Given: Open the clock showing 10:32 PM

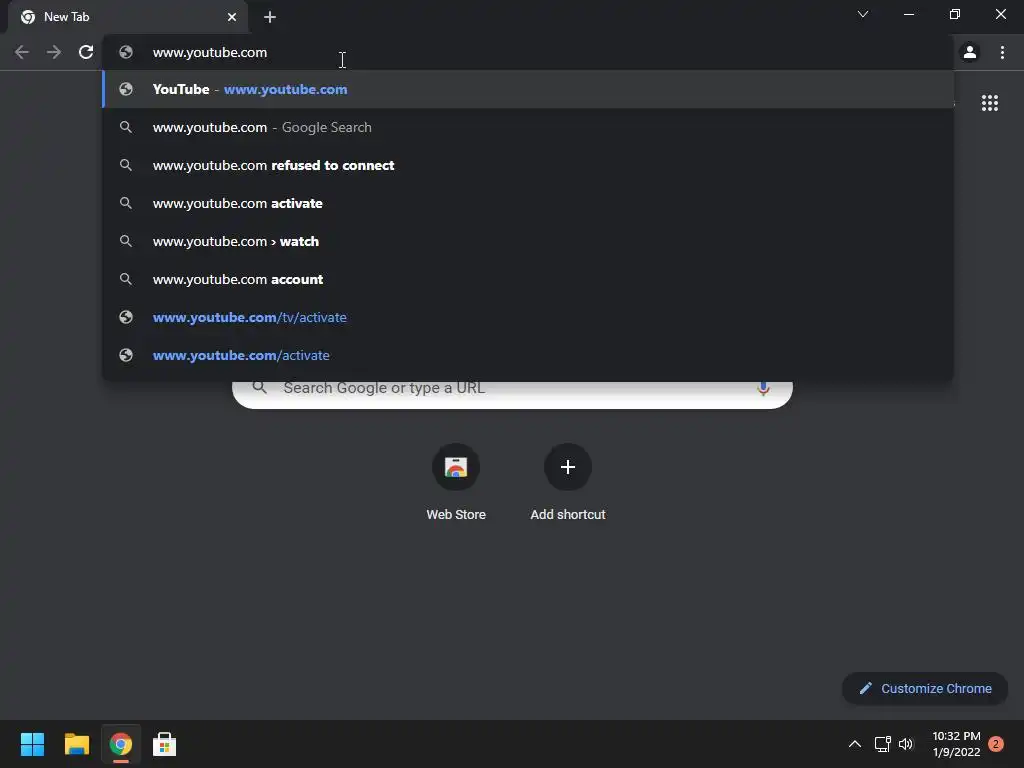Looking at the screenshot, I should (956, 744).
